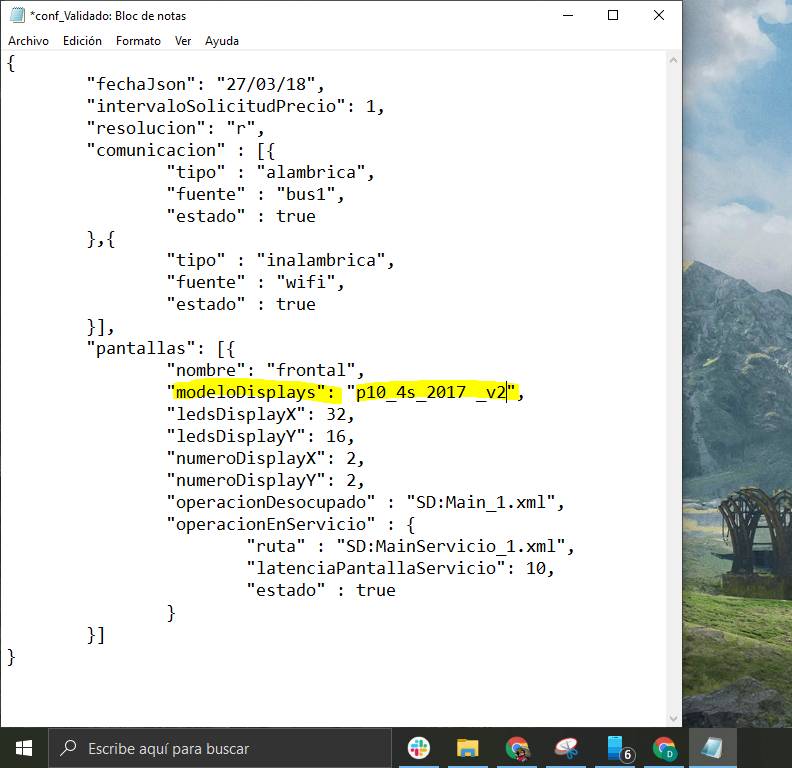Minimize the Notepad window
The height and width of the screenshot is (768, 792).
click(568, 16)
